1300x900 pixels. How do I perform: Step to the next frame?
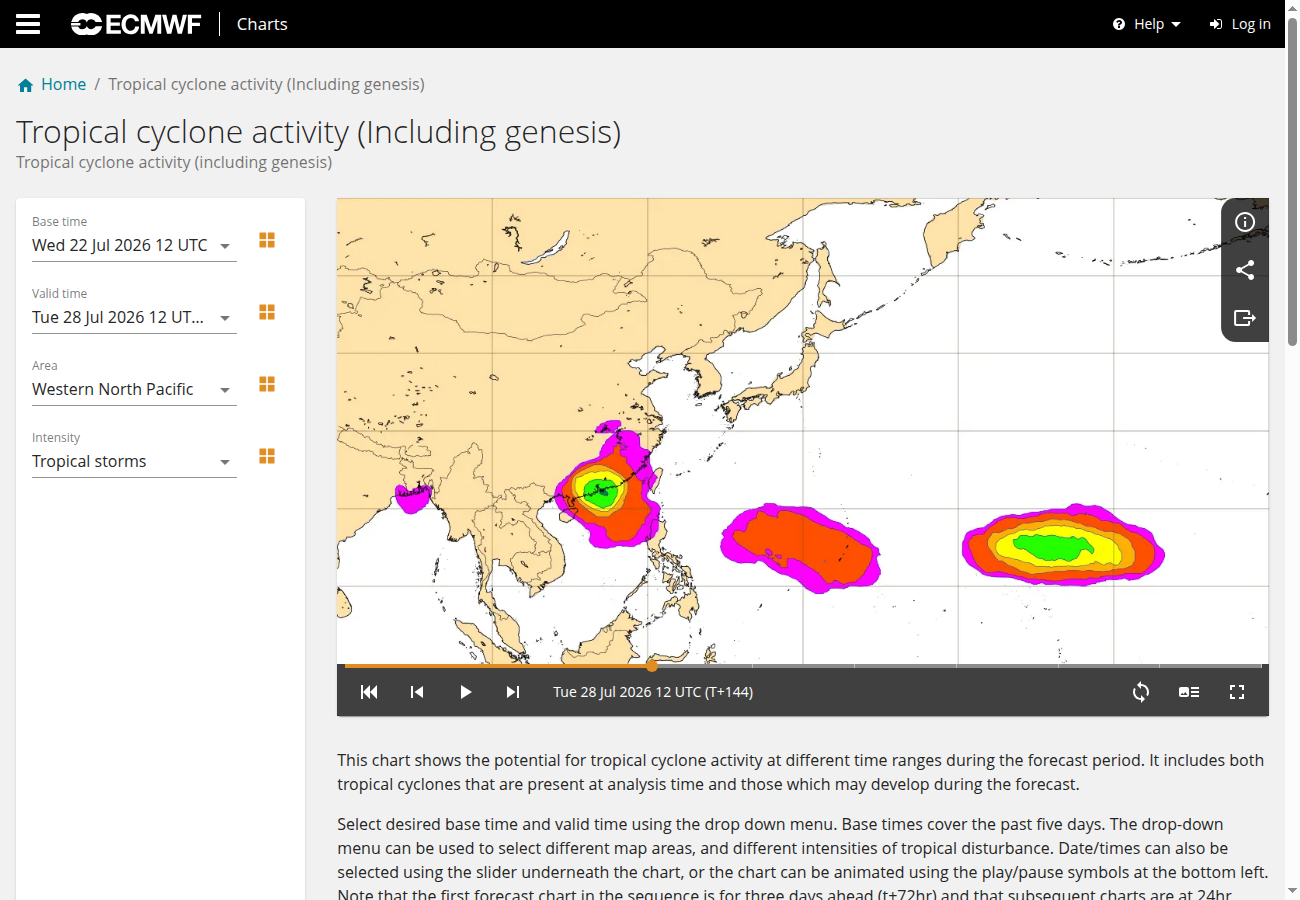[x=513, y=692]
